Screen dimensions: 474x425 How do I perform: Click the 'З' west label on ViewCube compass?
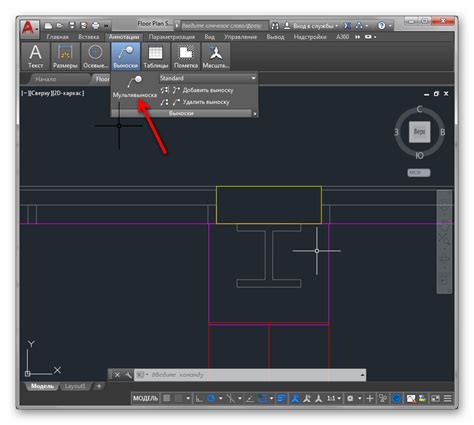(396, 132)
